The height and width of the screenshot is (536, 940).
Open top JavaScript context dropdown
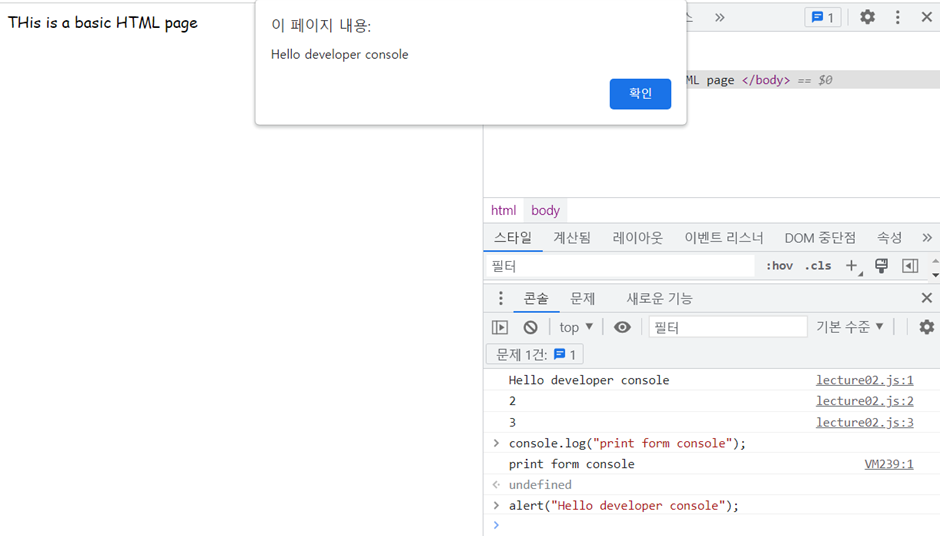(576, 327)
